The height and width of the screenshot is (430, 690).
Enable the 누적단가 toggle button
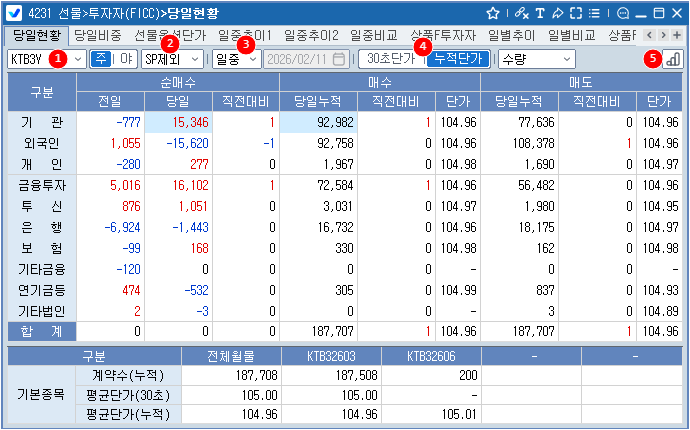[x=458, y=59]
